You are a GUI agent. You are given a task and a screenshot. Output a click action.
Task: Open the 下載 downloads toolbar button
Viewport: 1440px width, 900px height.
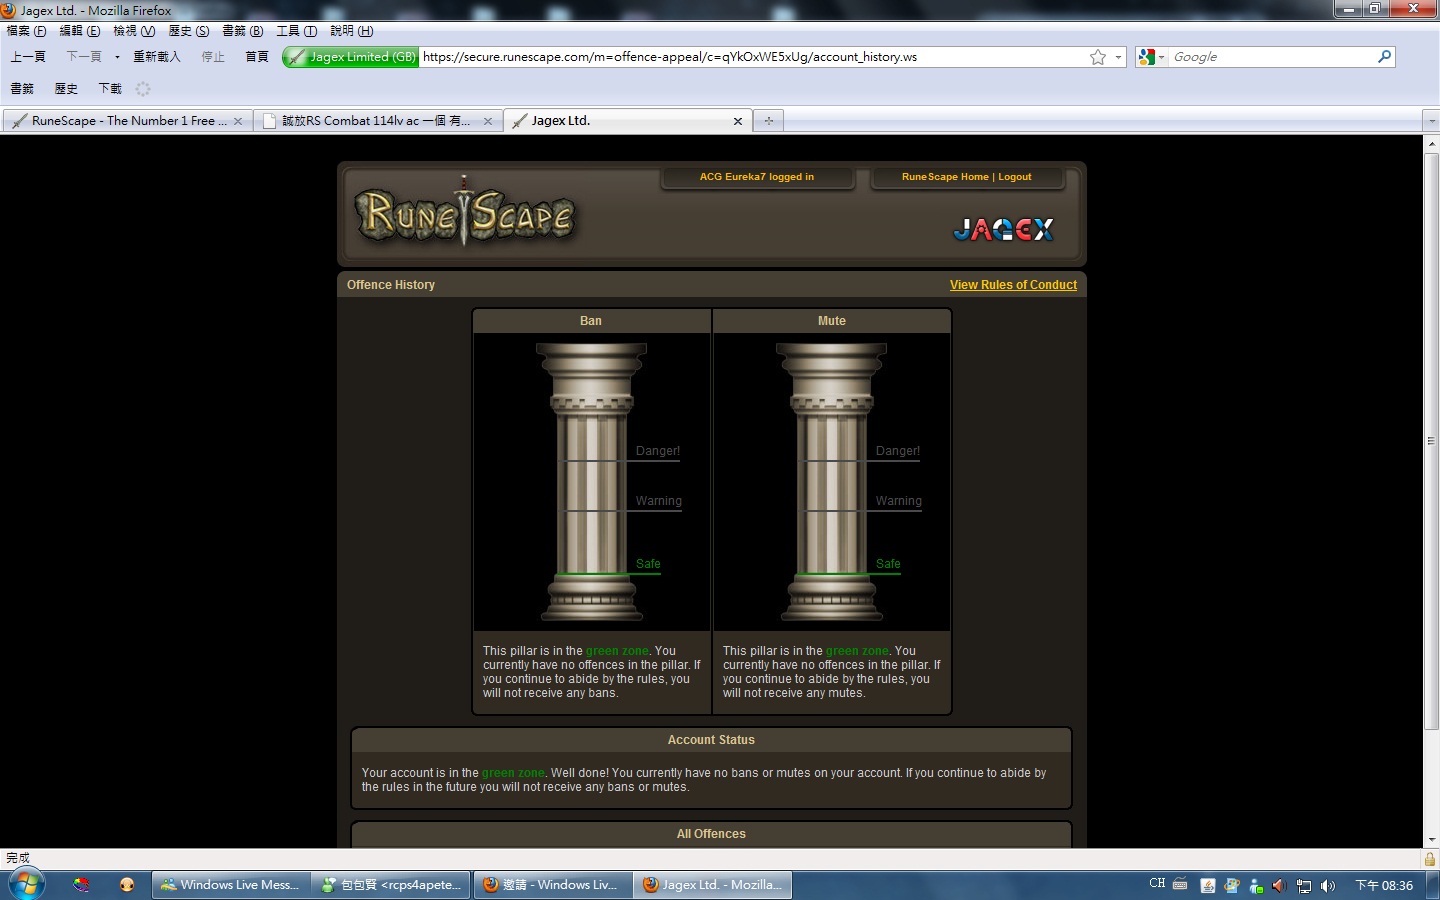[110, 89]
